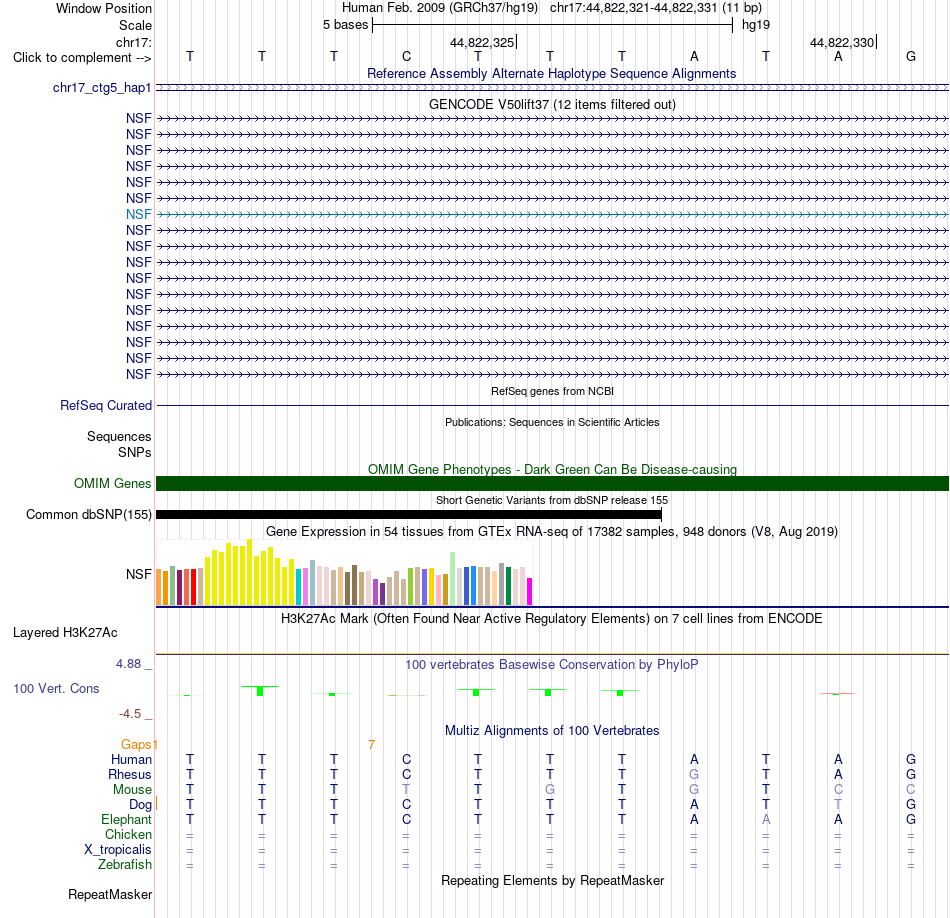
Task: Click the magenta last bar of GTEx chart
Action: 530,591
